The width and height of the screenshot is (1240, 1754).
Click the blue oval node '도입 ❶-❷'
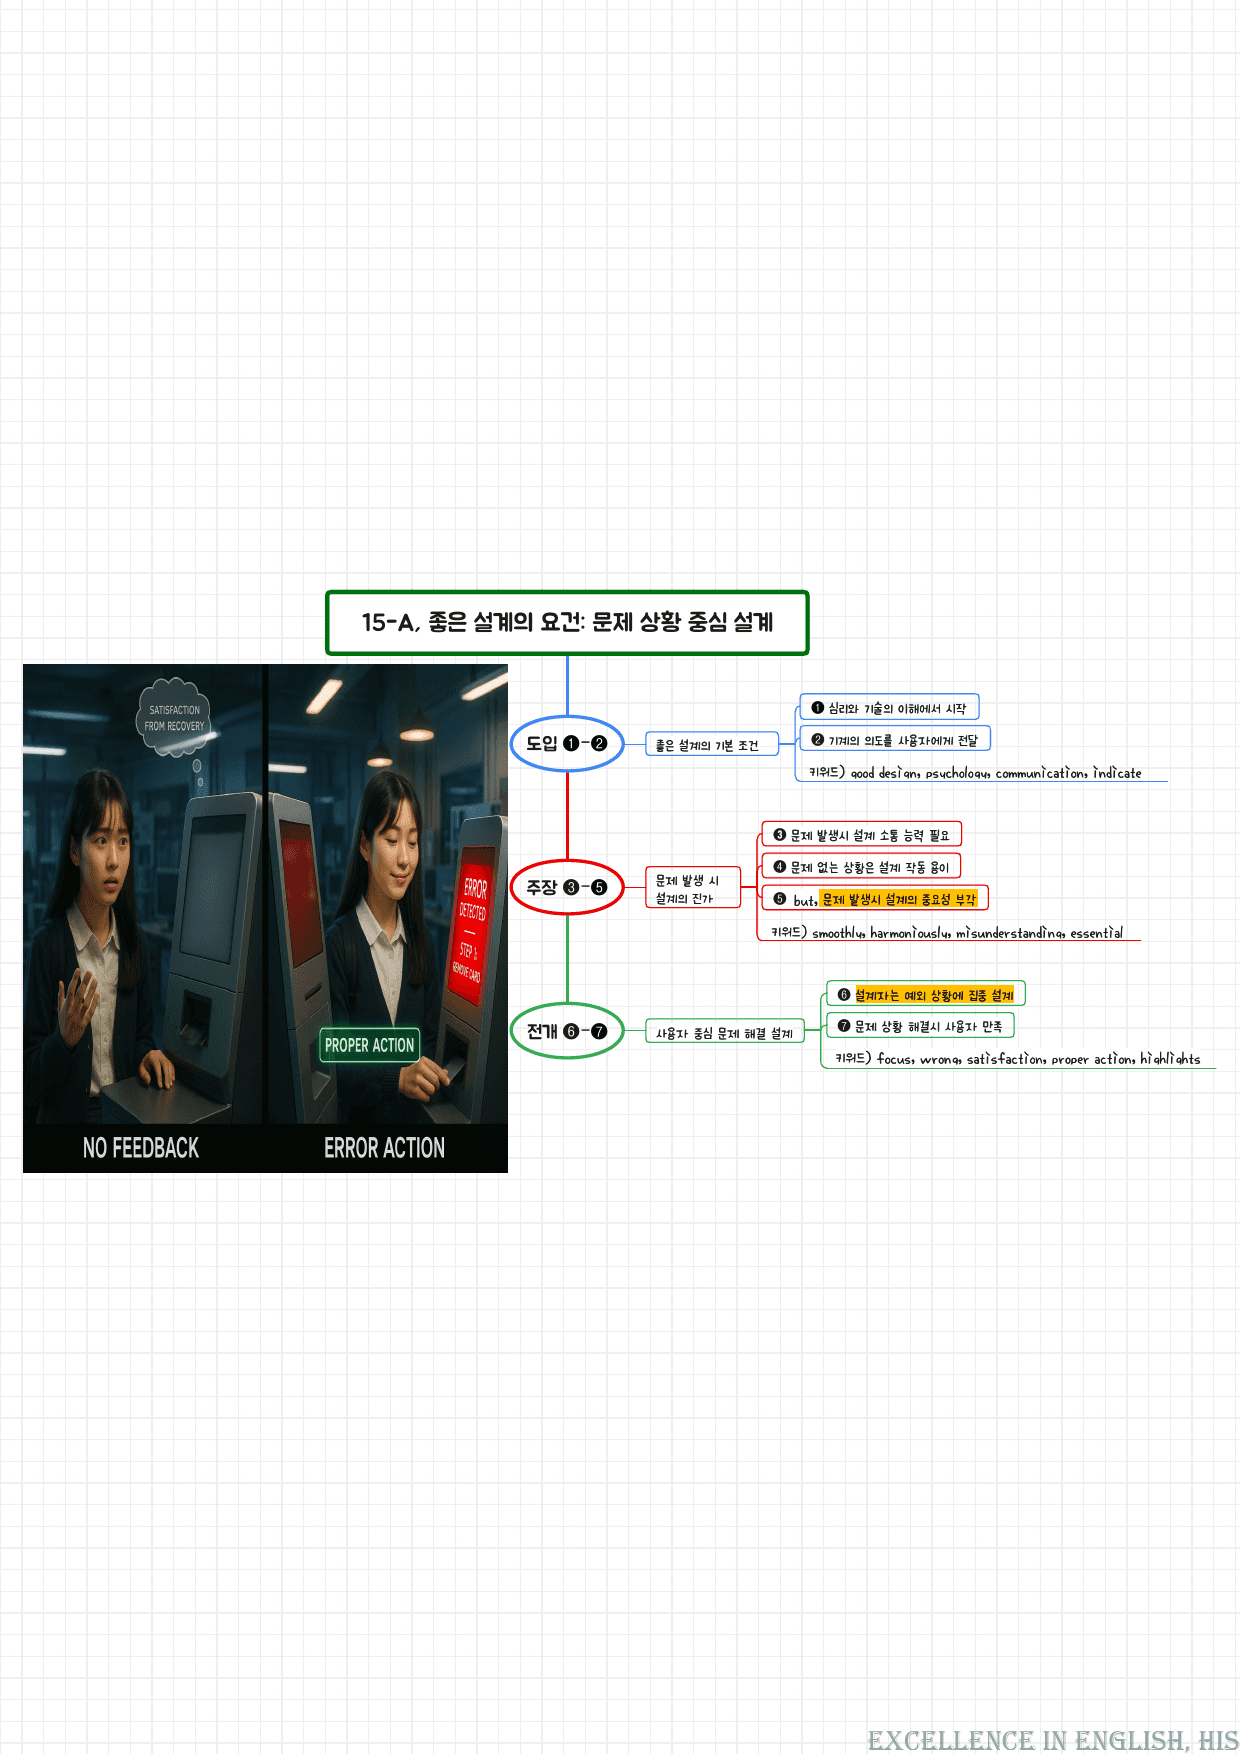click(567, 743)
